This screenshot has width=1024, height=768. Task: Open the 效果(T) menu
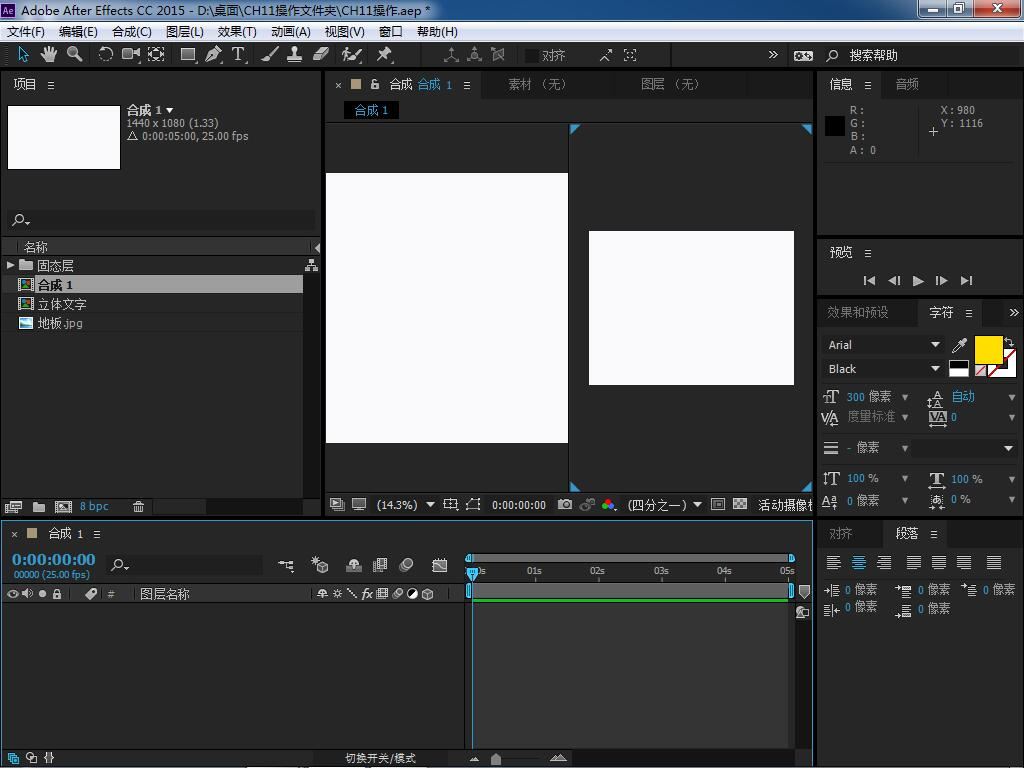237,31
